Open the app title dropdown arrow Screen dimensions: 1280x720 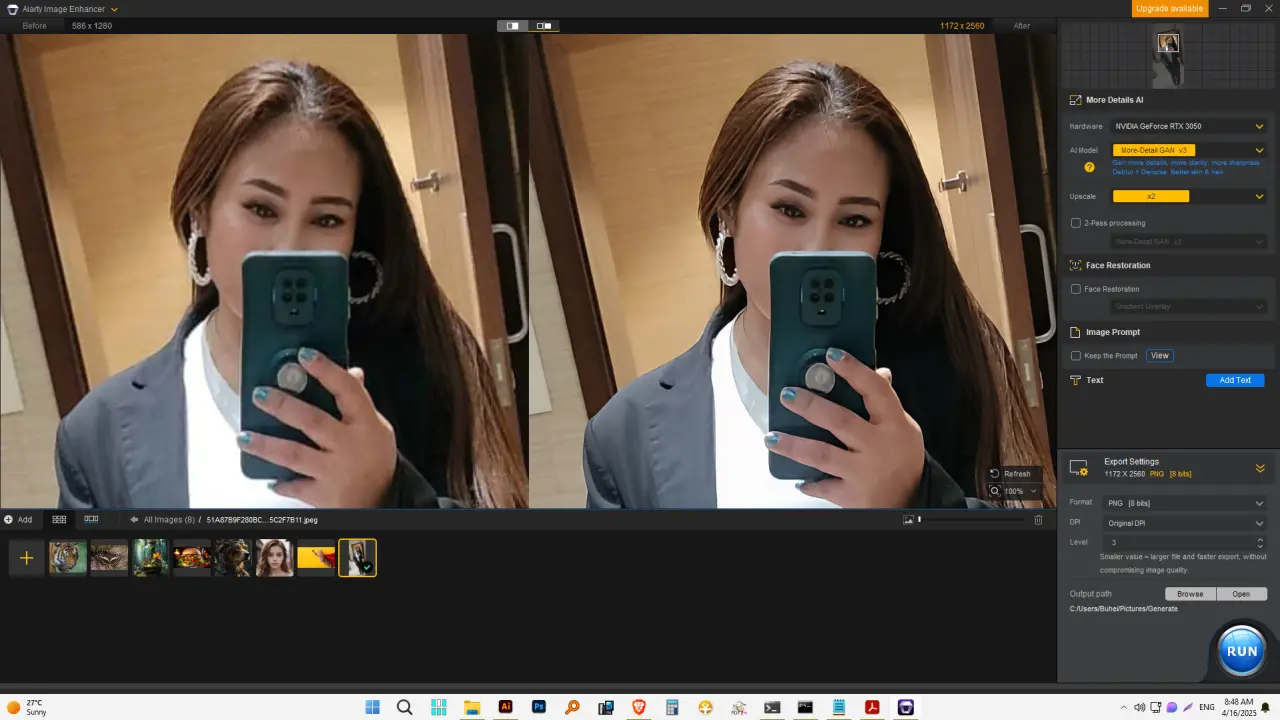(114, 9)
